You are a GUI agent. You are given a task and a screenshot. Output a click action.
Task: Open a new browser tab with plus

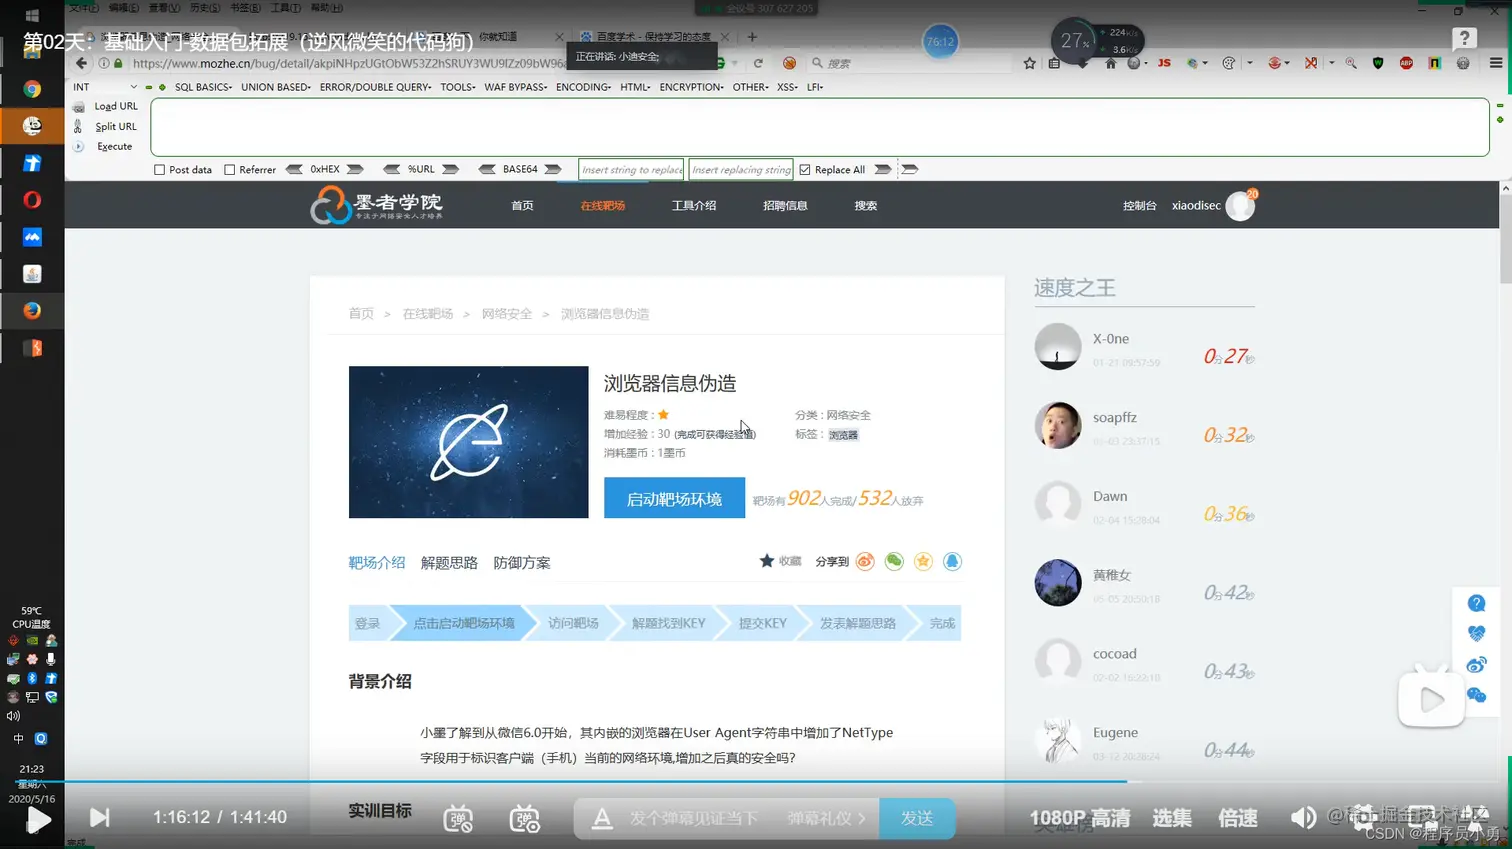tap(752, 37)
